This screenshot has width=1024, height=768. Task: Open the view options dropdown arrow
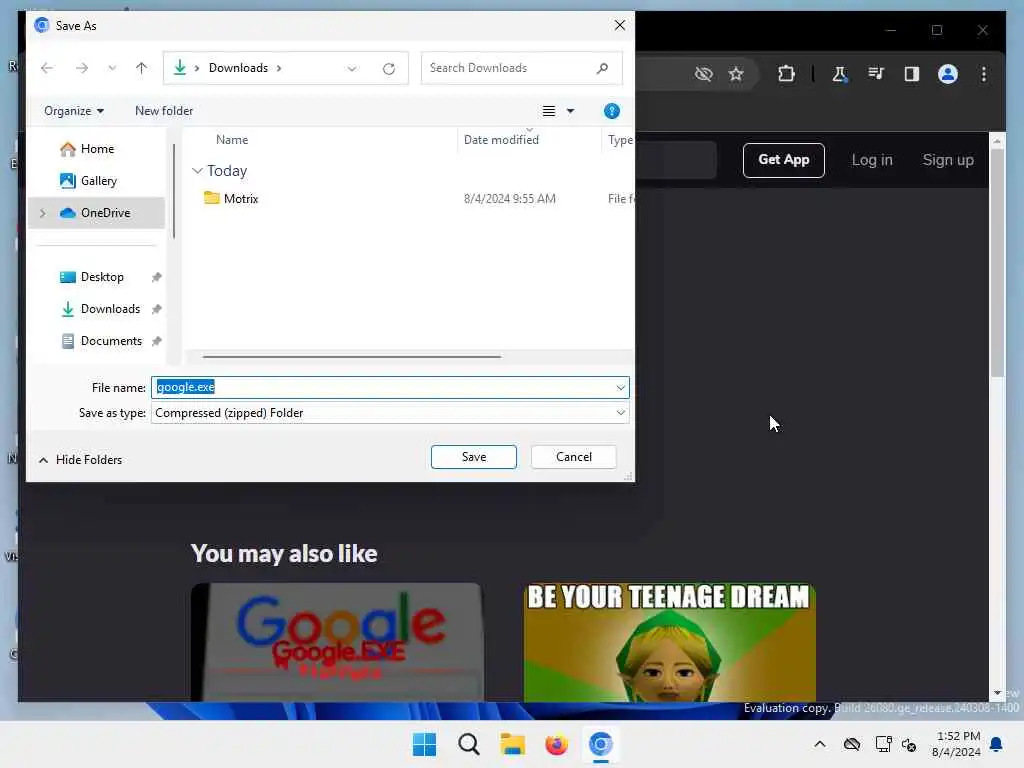(570, 111)
